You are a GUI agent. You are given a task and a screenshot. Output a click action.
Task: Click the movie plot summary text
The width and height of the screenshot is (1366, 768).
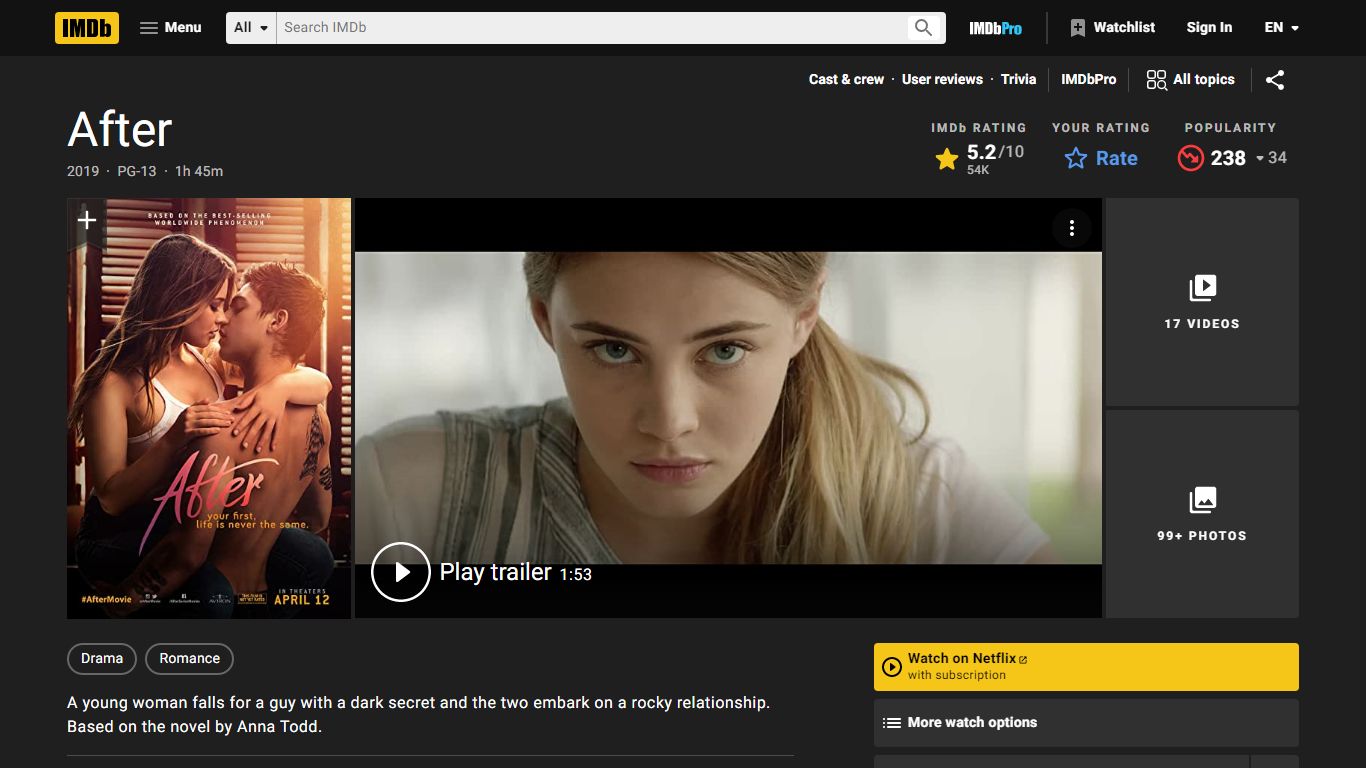pos(418,715)
